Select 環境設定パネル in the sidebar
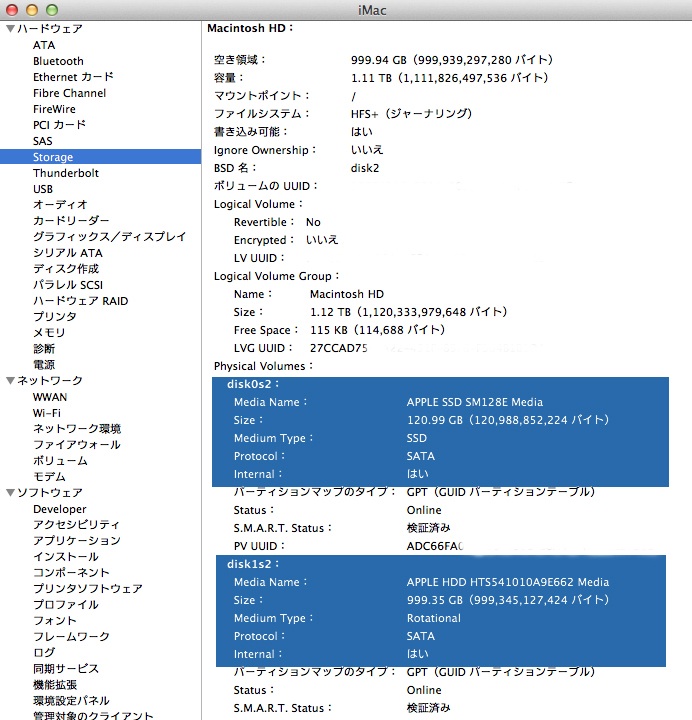 71,701
